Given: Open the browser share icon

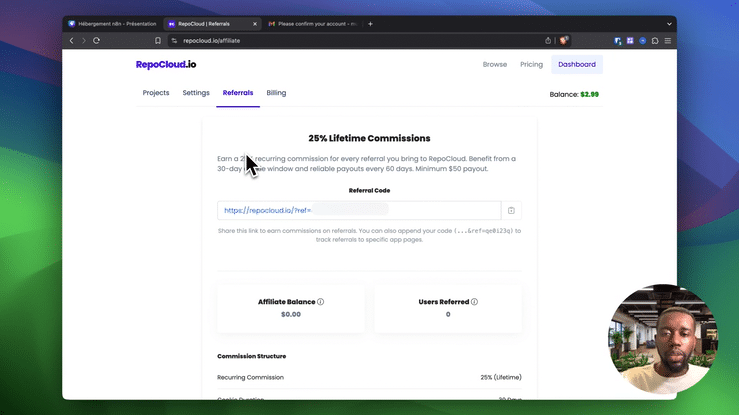Looking at the screenshot, I should point(548,41).
